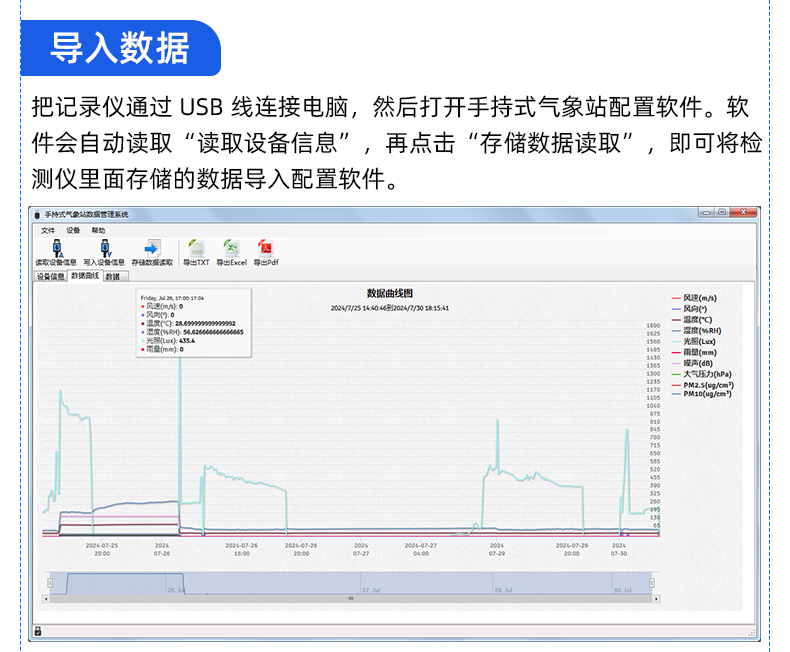790x652 pixels.
Task: Click the horizontal scrollbar below the navigator
Action: click(350, 599)
